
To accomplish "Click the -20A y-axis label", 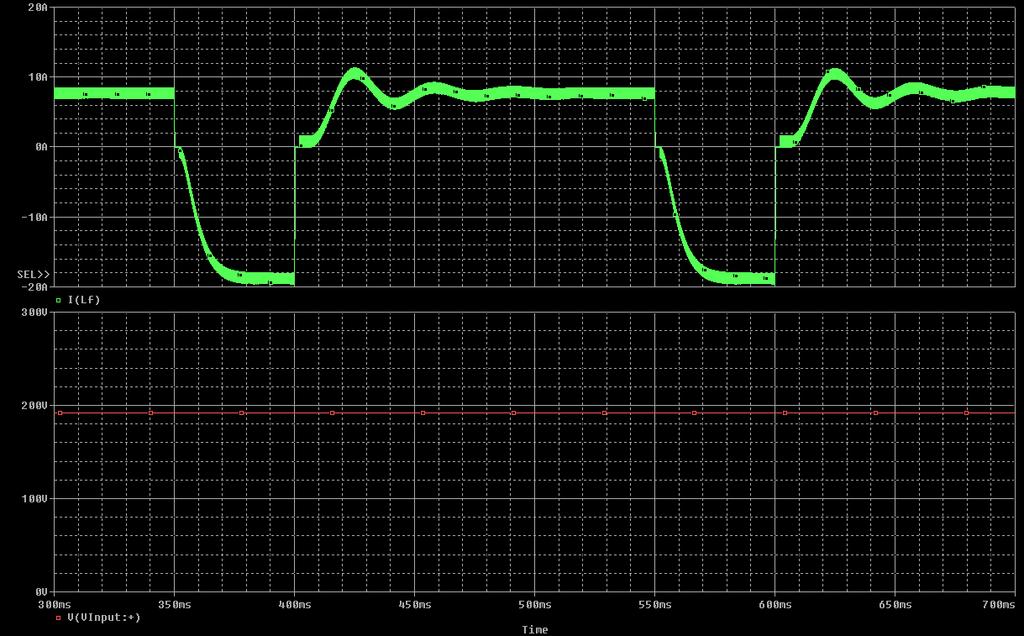I will (x=36, y=287).
